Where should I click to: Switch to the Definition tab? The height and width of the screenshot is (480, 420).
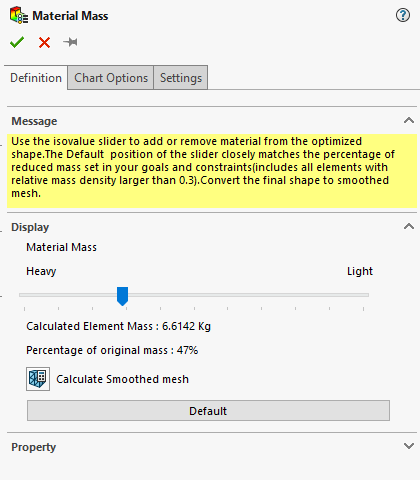point(36,78)
